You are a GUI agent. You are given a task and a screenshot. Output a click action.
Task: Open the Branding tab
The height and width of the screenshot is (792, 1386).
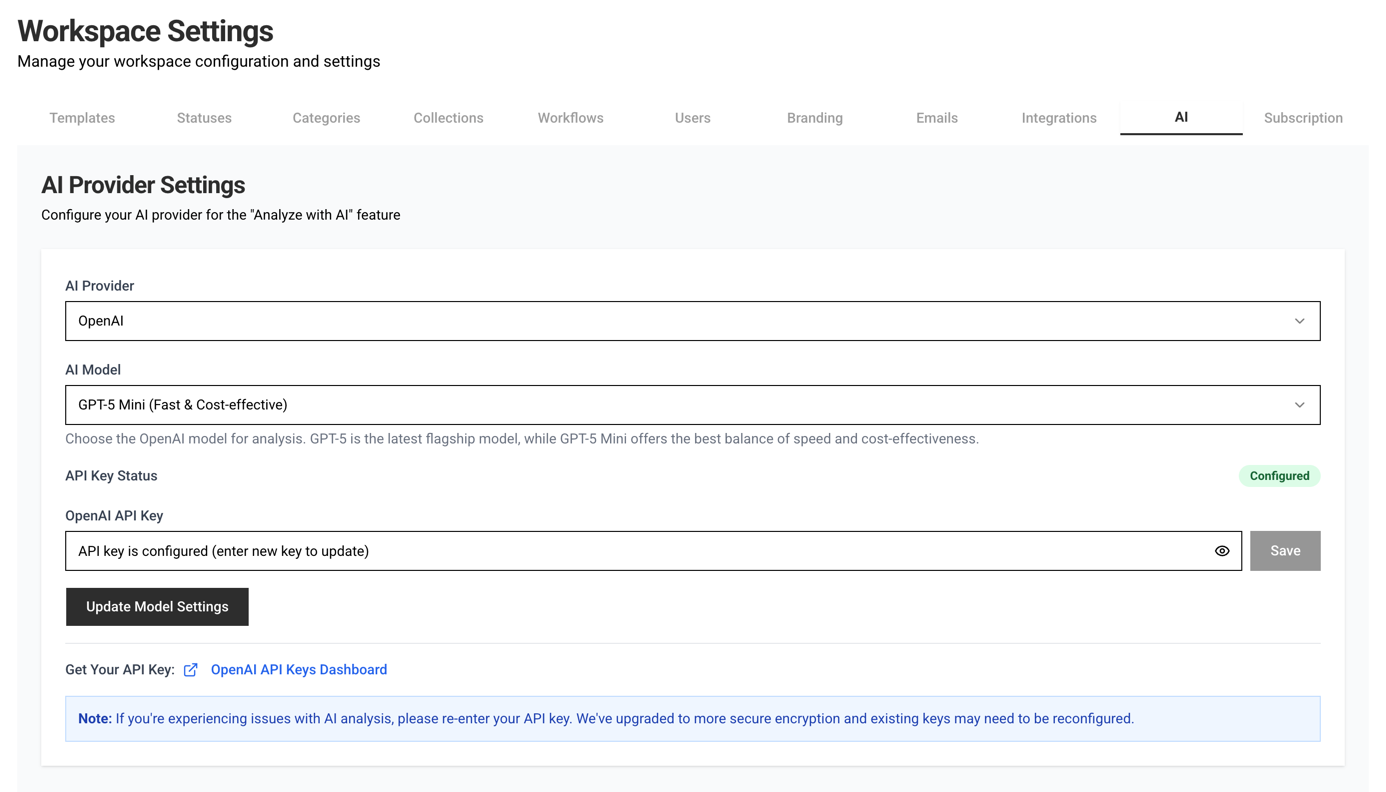click(815, 118)
